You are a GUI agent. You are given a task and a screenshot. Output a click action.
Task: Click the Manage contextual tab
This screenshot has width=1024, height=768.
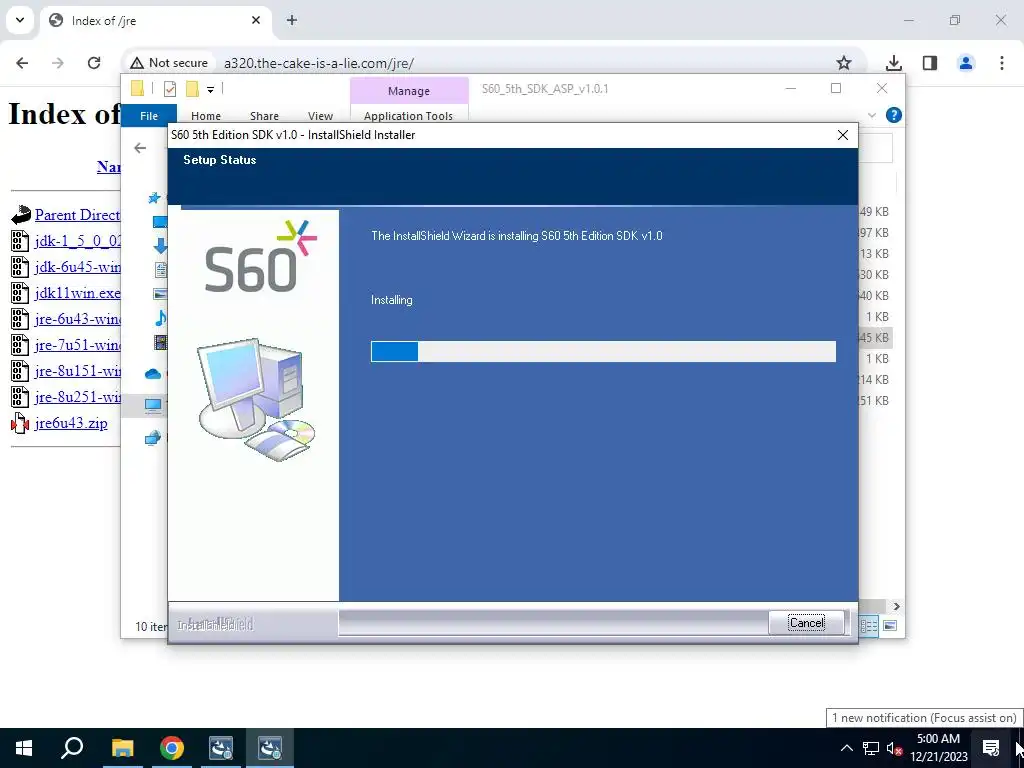coord(409,91)
